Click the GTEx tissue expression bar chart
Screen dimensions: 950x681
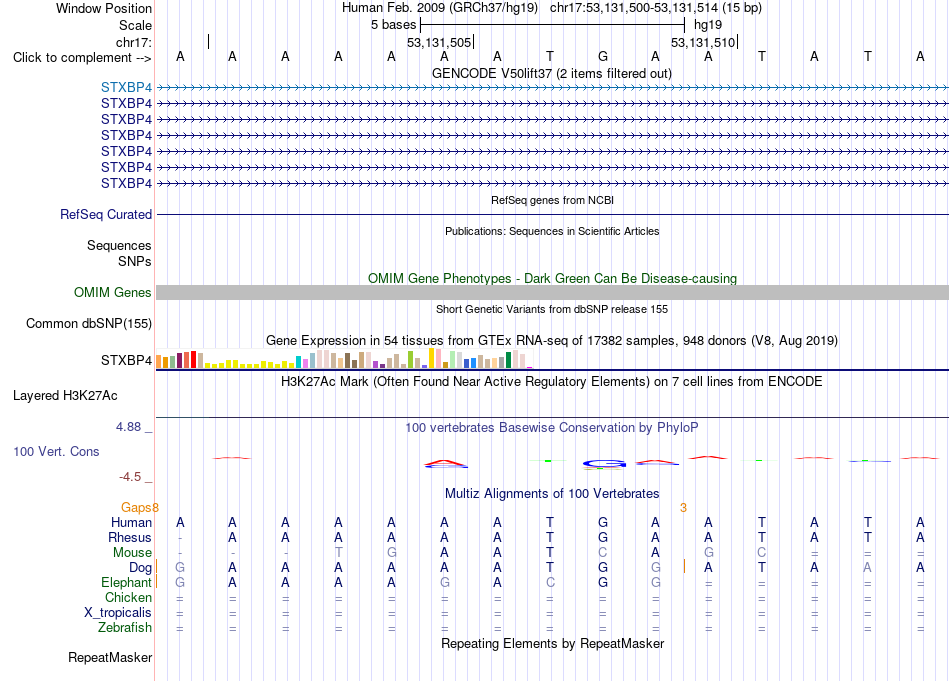[344, 359]
